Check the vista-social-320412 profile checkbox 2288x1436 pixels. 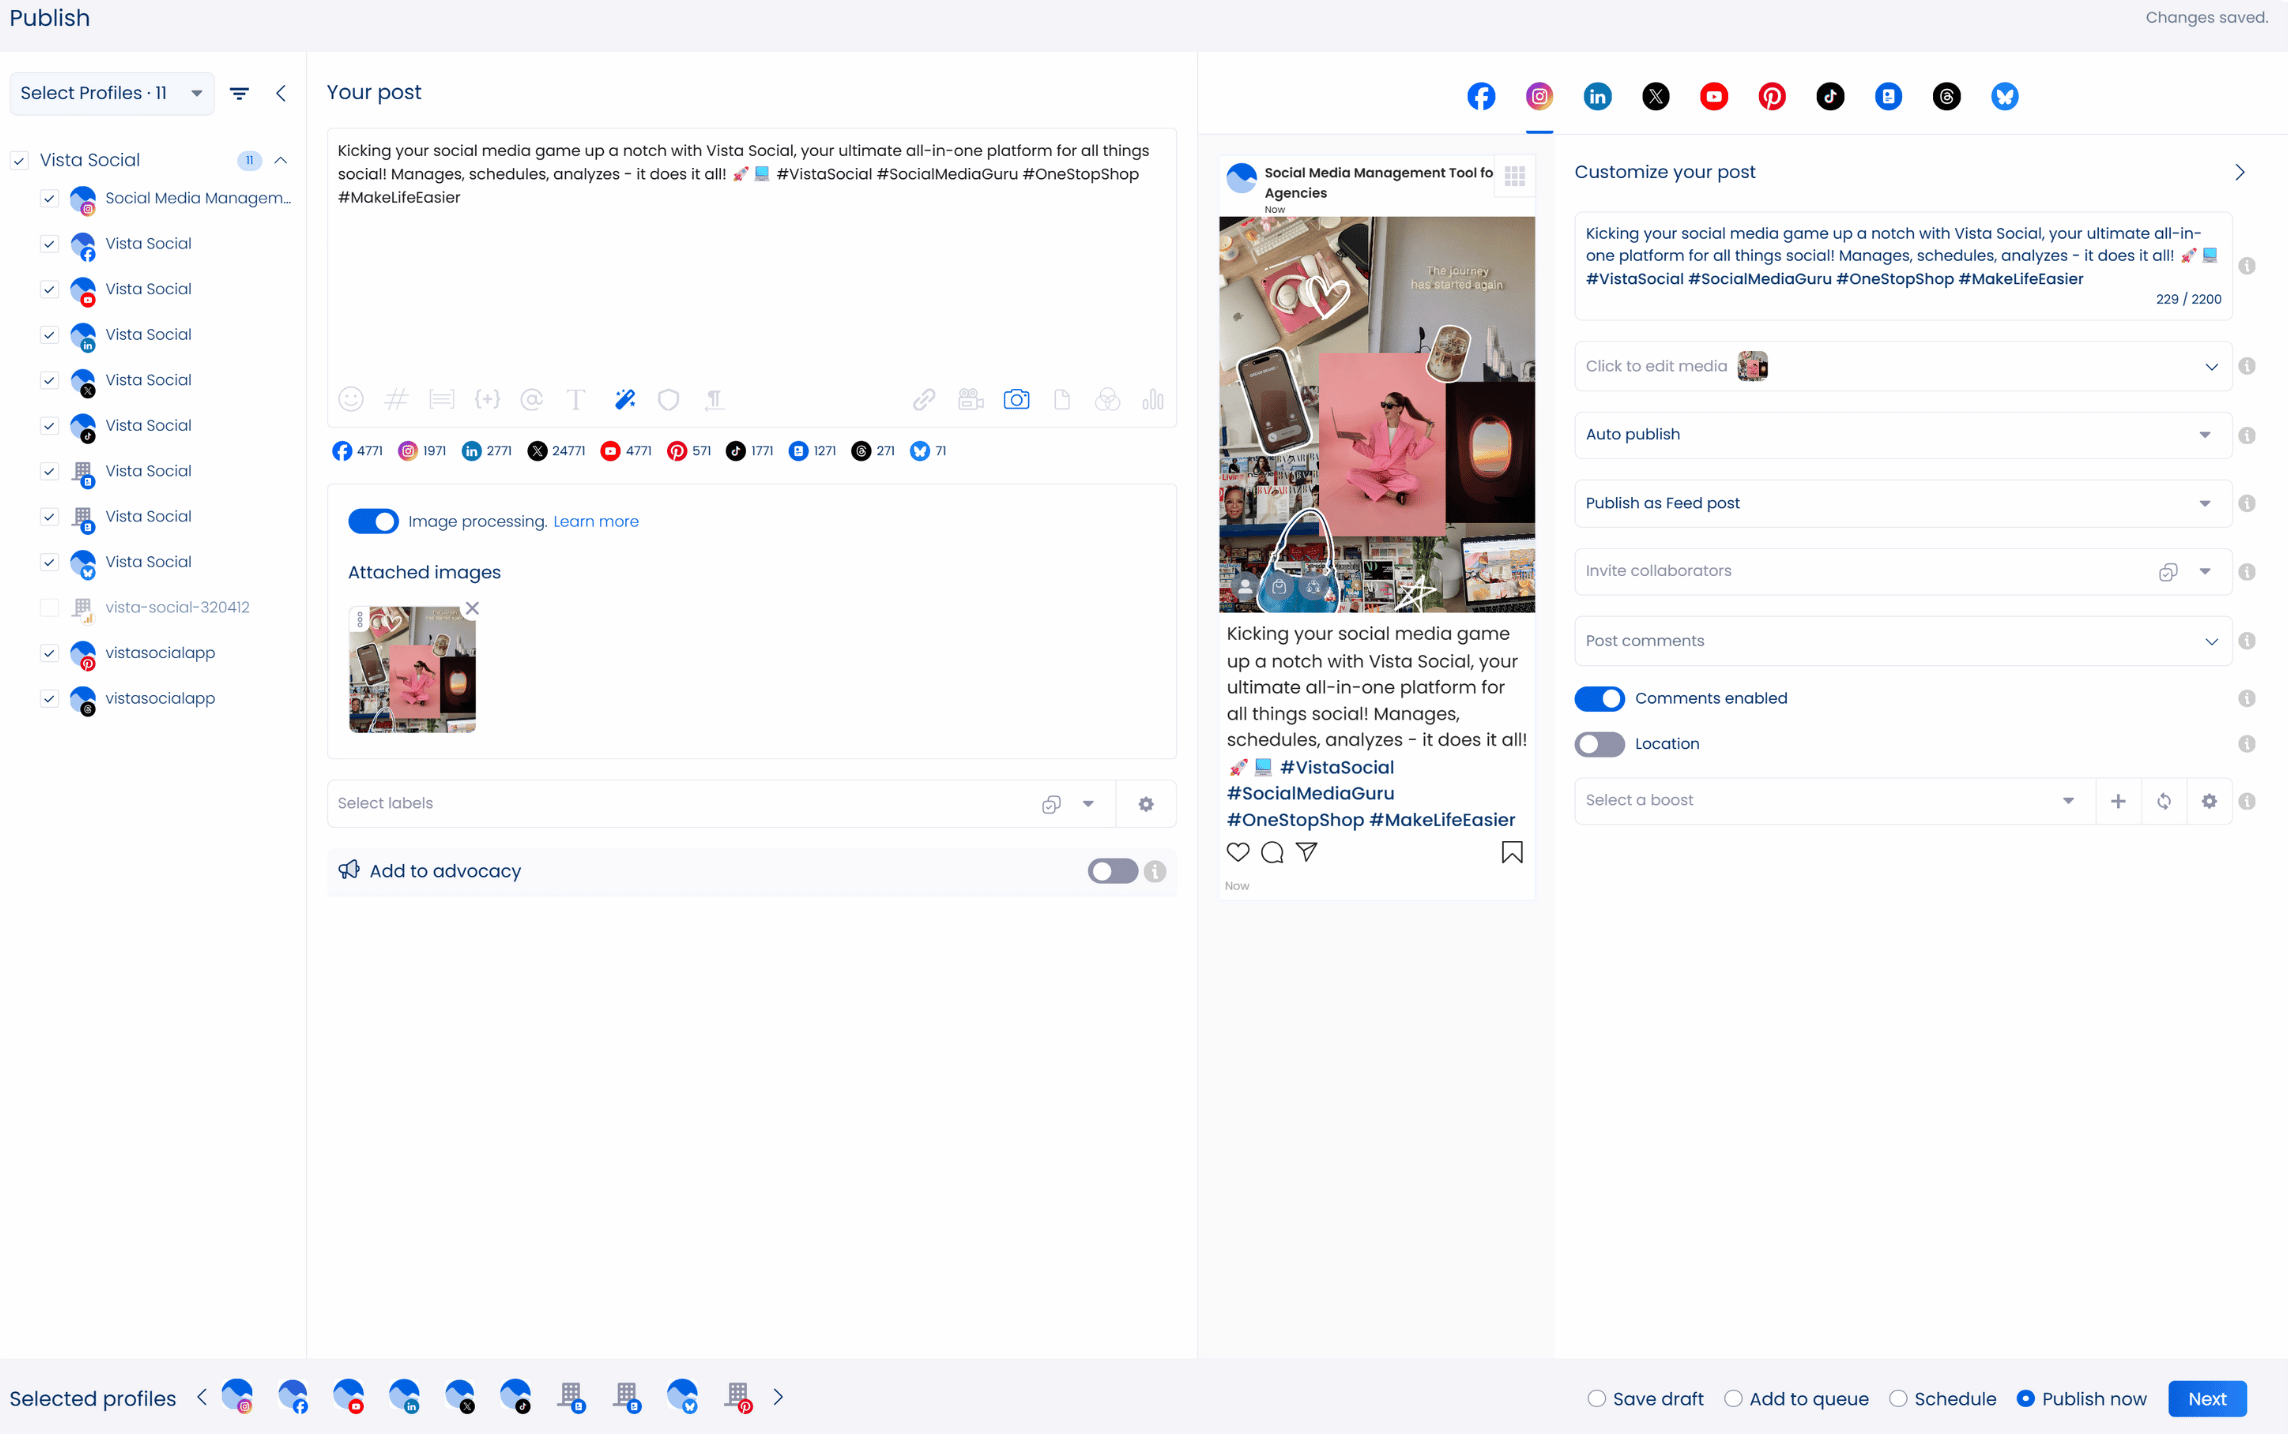tap(49, 607)
